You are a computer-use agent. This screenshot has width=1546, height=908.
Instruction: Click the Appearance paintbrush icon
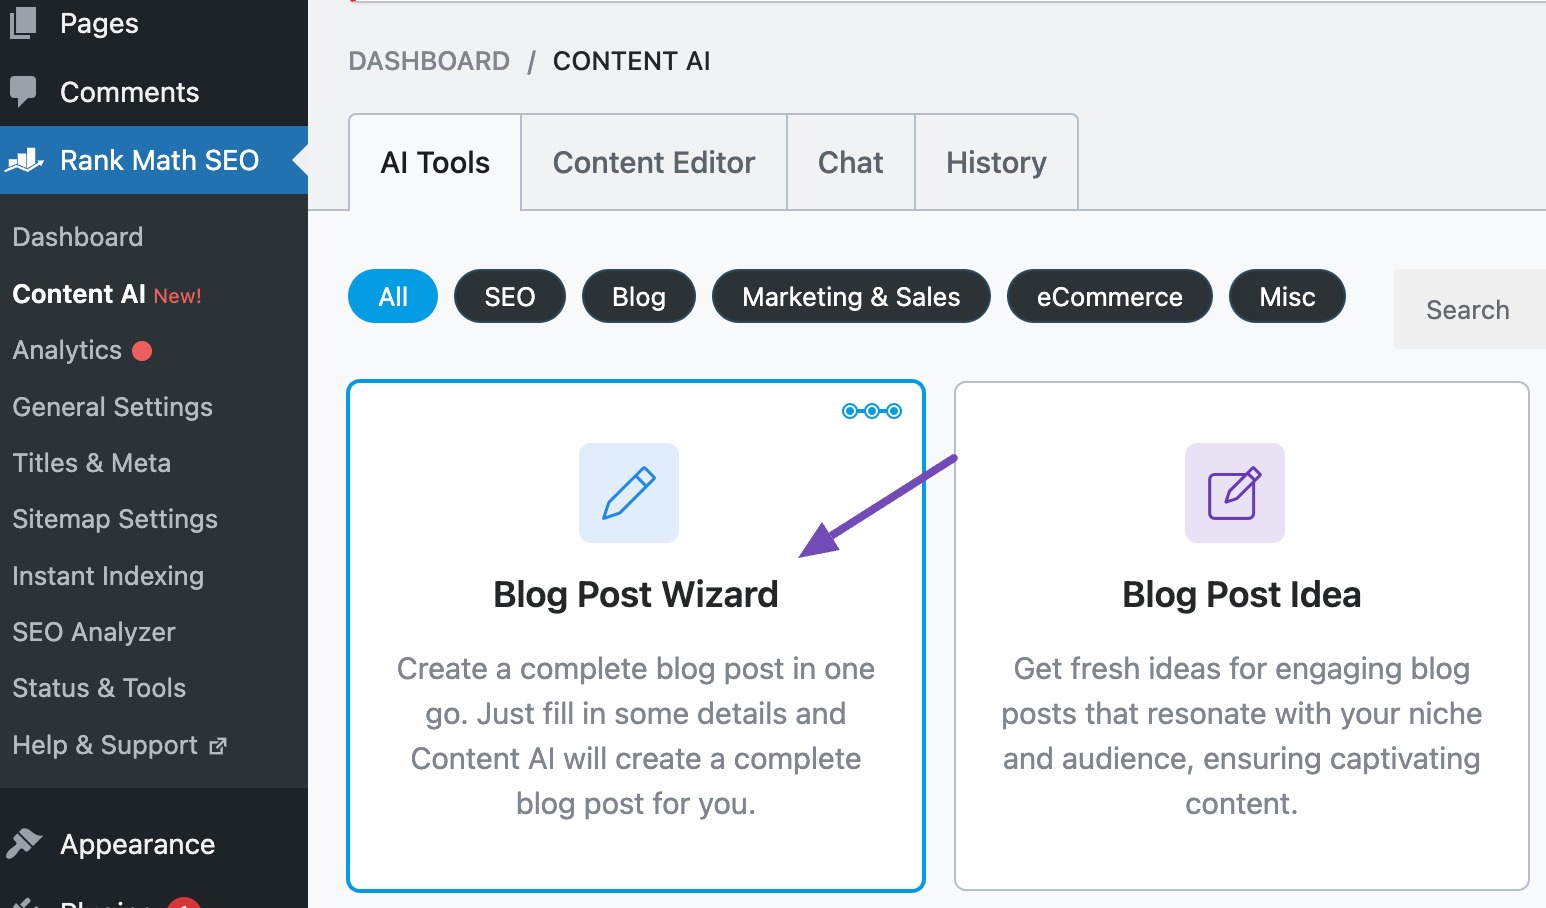[25, 844]
